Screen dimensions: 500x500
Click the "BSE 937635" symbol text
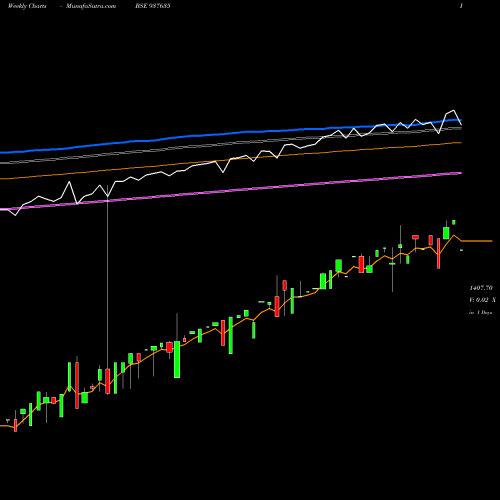153,6
